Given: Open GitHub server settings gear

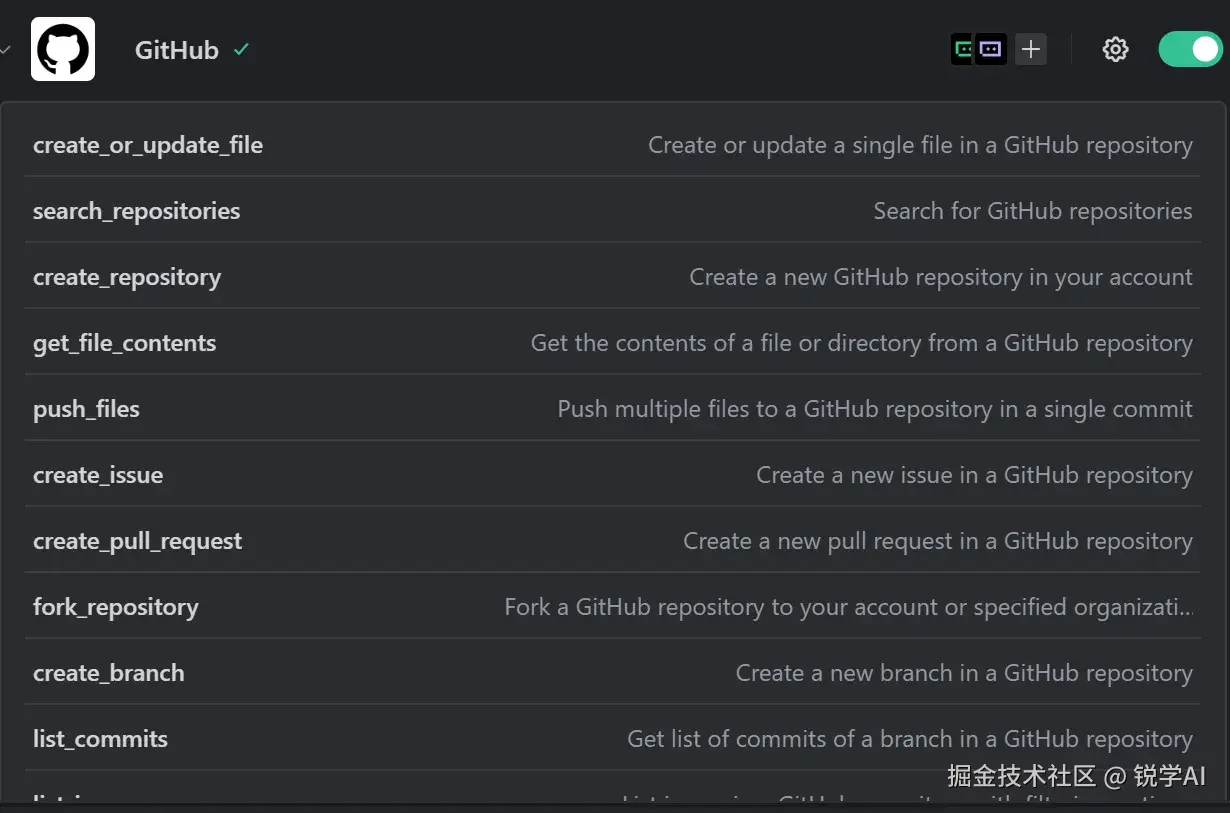Looking at the screenshot, I should [x=1115, y=49].
